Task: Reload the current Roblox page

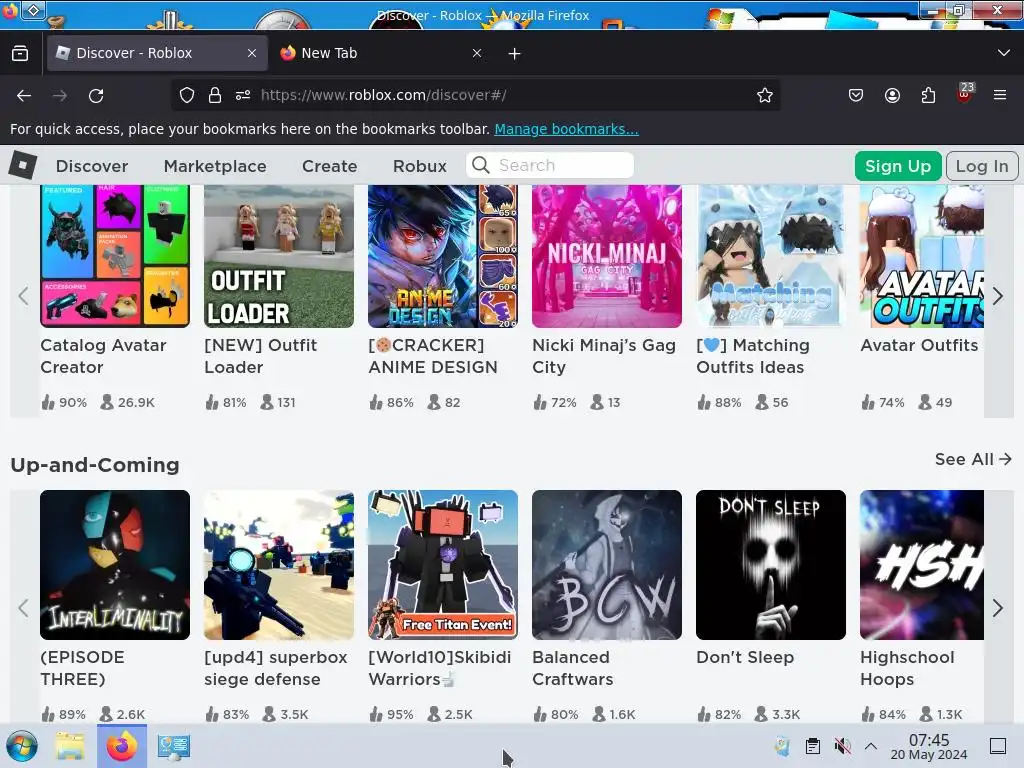Action: click(96, 96)
